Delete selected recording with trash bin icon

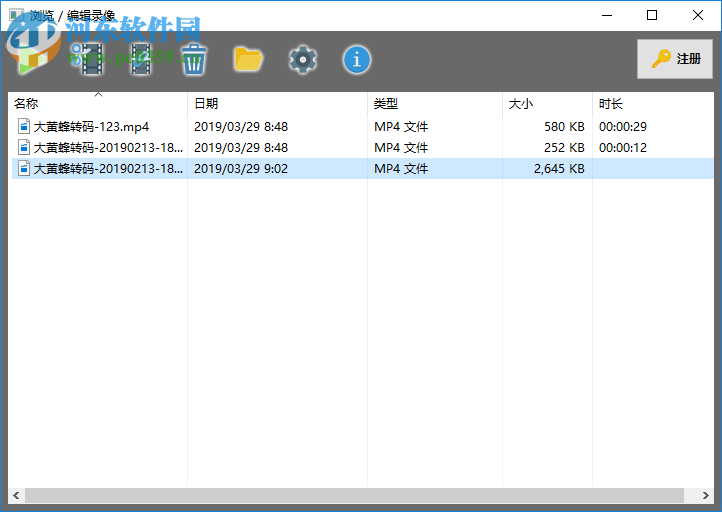click(194, 59)
